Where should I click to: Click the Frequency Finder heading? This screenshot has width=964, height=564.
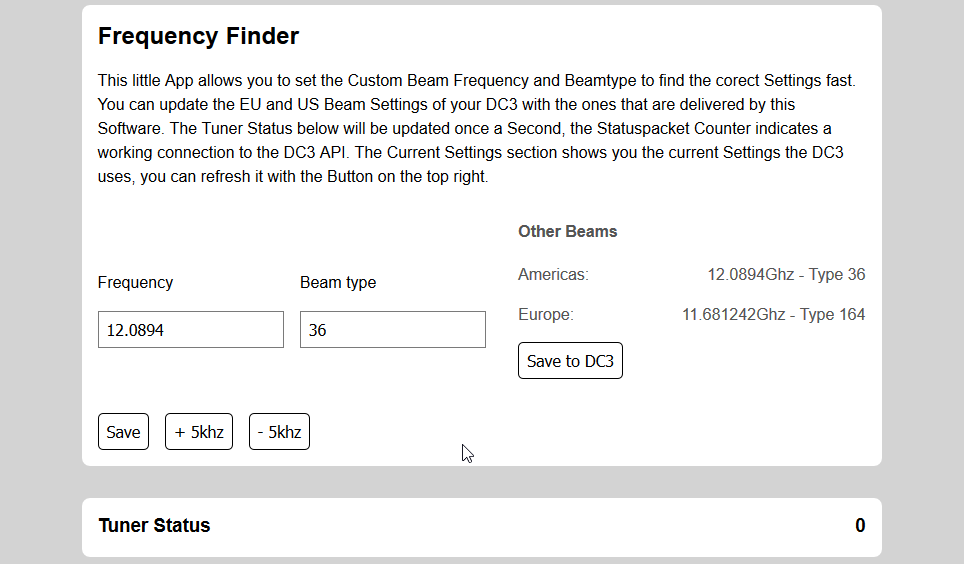(198, 36)
